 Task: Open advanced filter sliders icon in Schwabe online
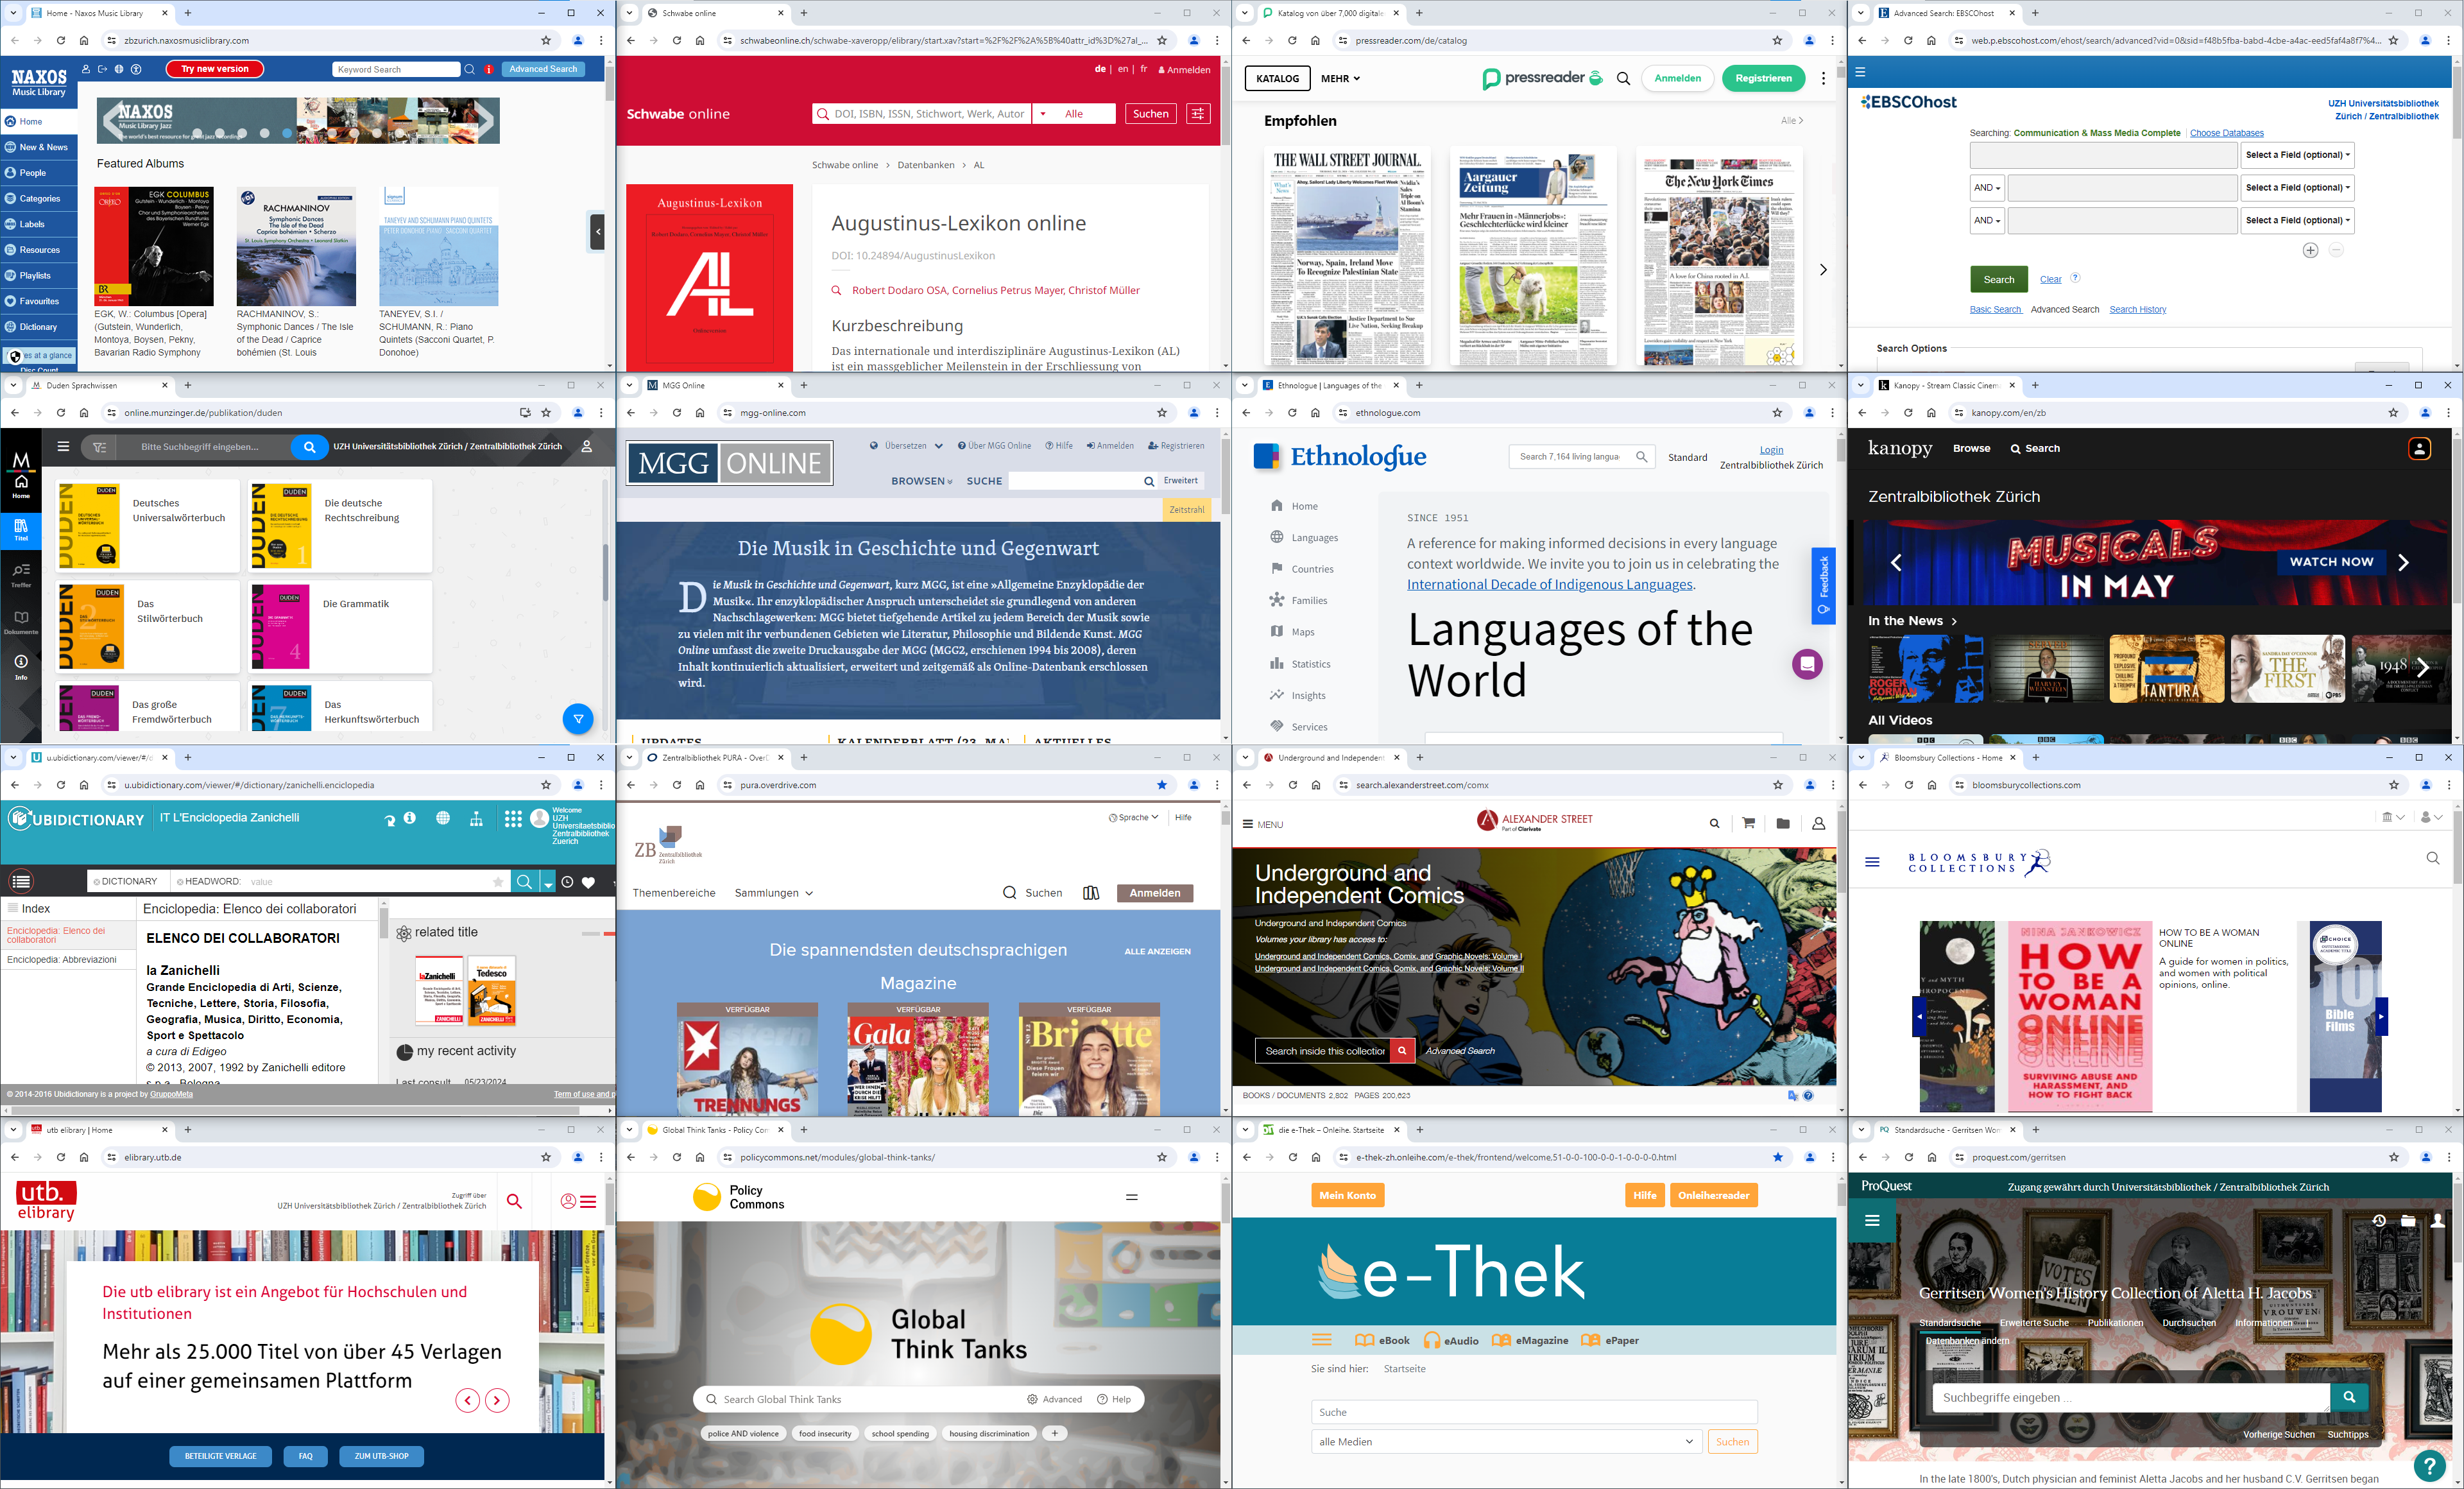click(x=1197, y=114)
